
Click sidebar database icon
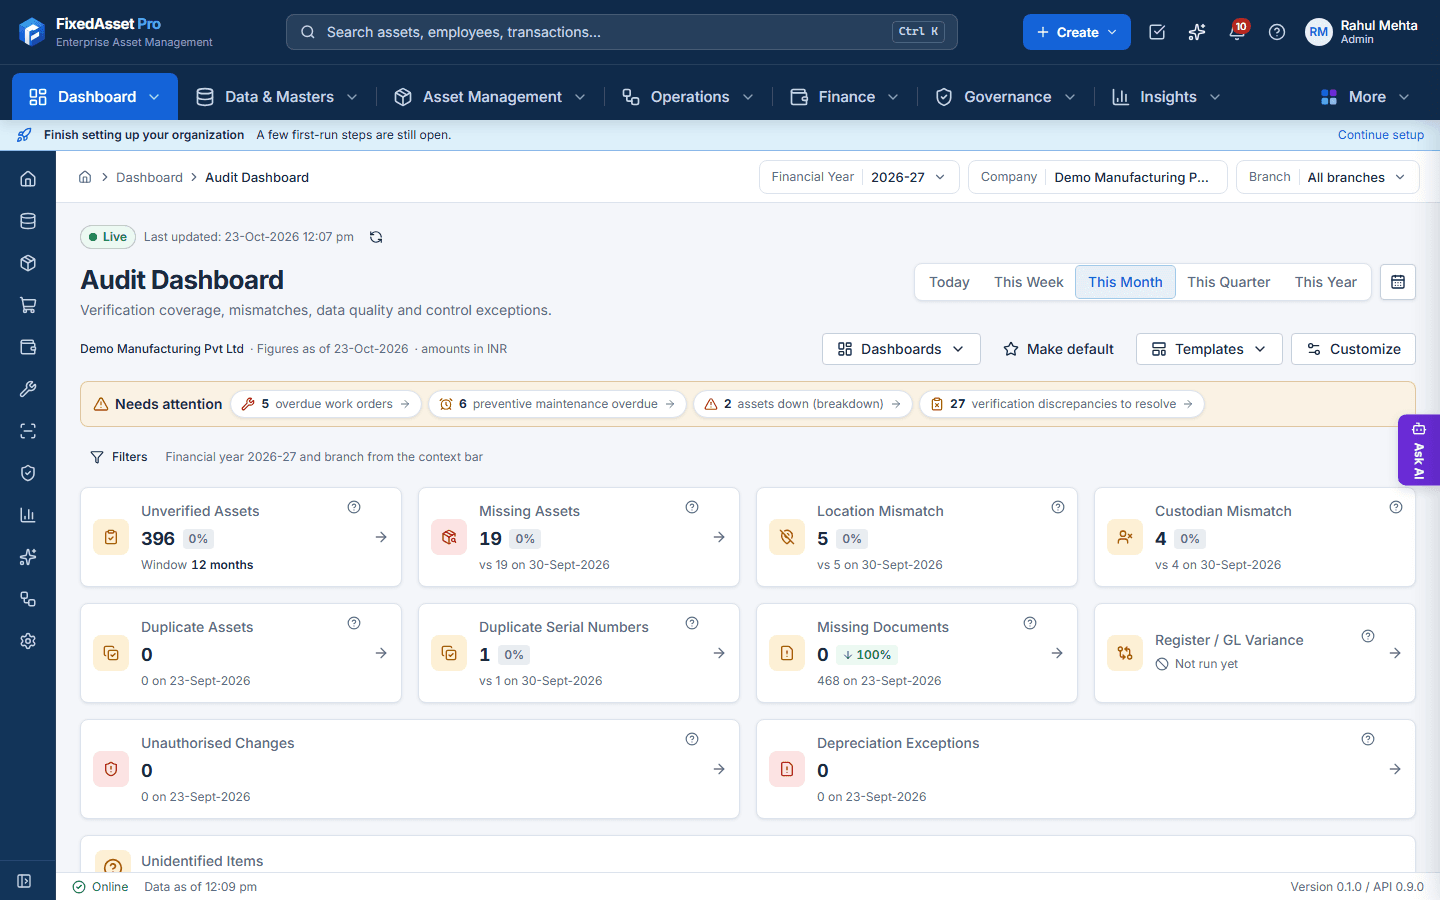tap(28, 221)
